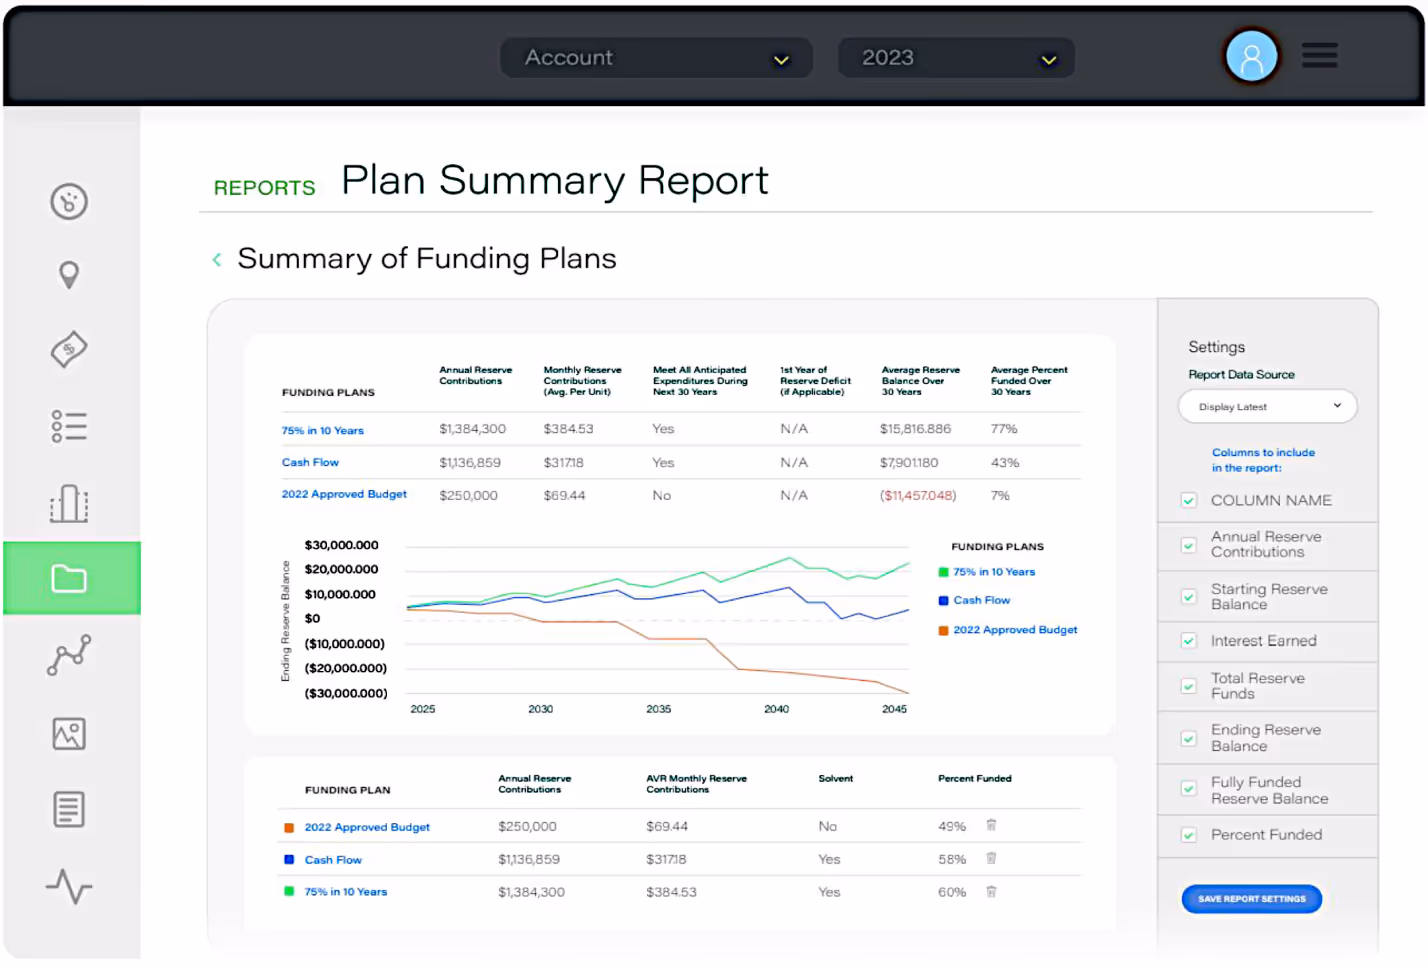The height and width of the screenshot is (968, 1428).
Task: Open the Account dropdown
Action: [x=656, y=58]
